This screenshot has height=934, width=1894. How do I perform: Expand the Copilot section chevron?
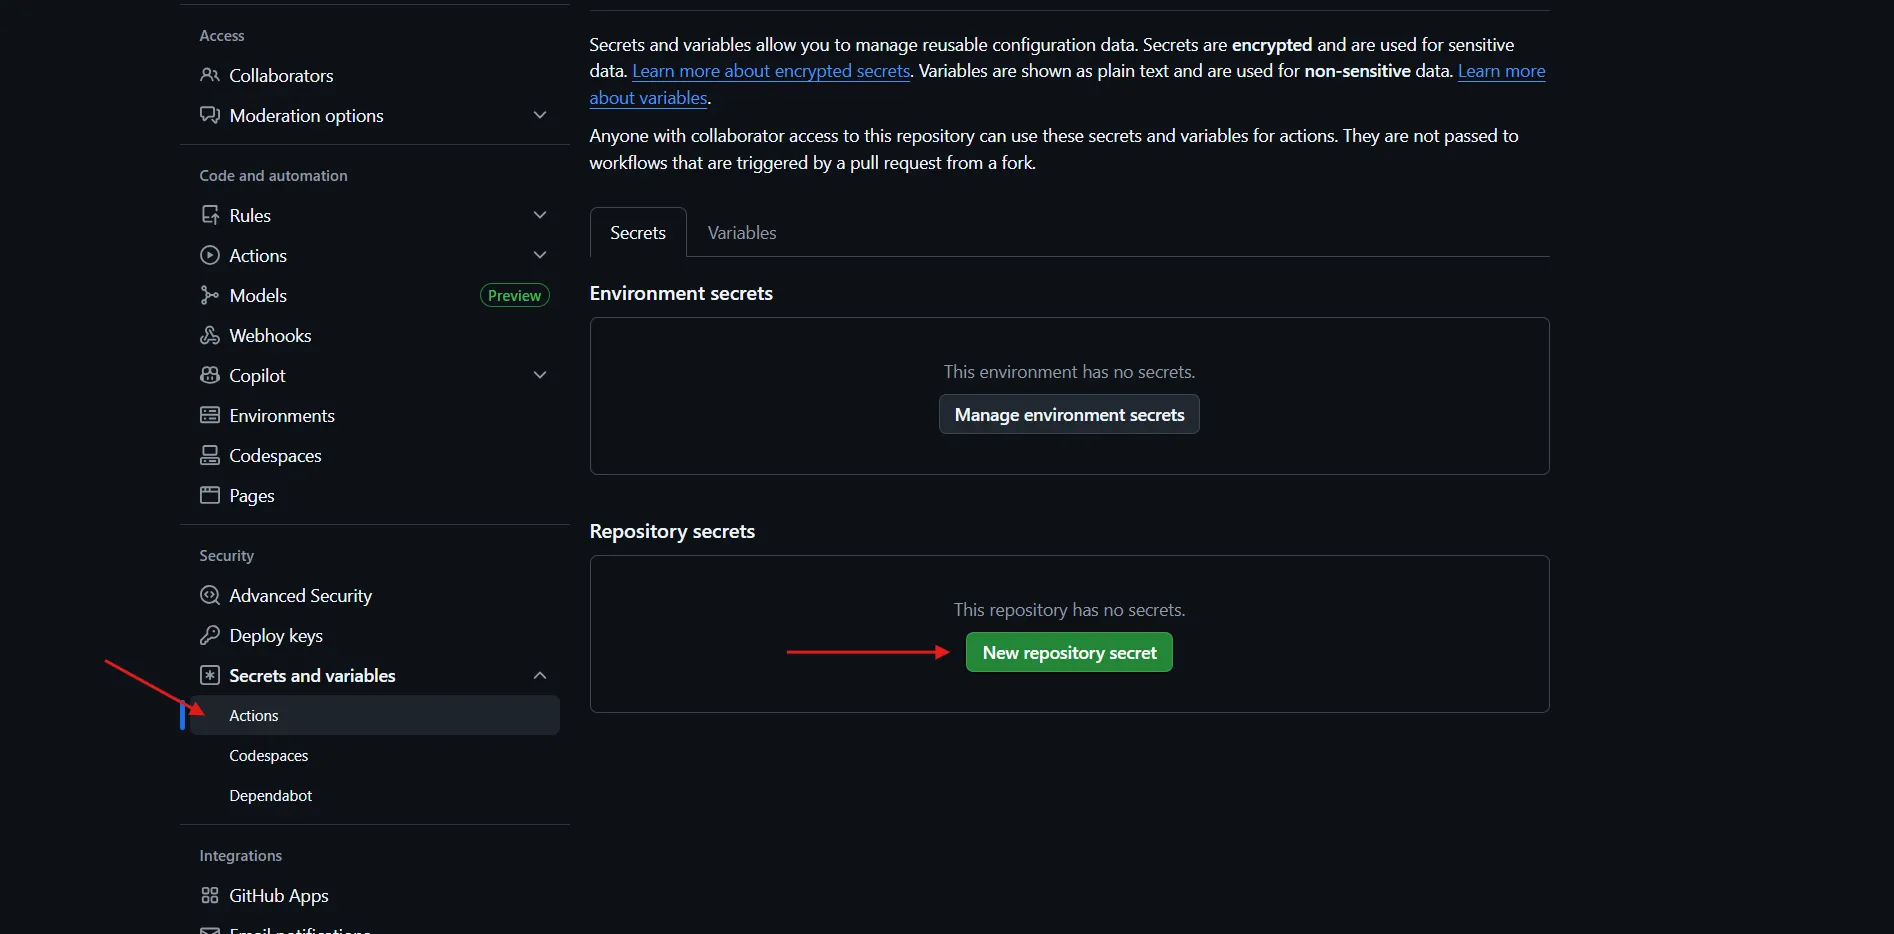pyautogui.click(x=540, y=375)
